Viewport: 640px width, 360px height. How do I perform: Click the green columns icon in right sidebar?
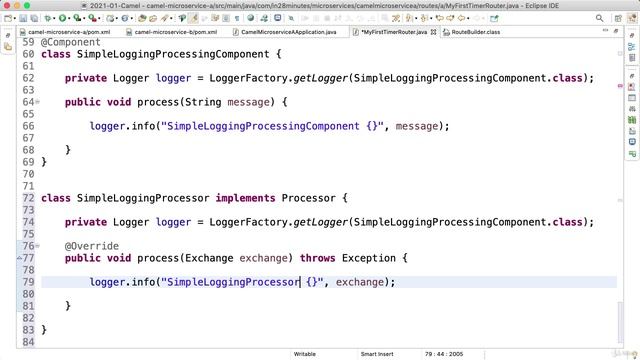pyautogui.click(x=632, y=120)
